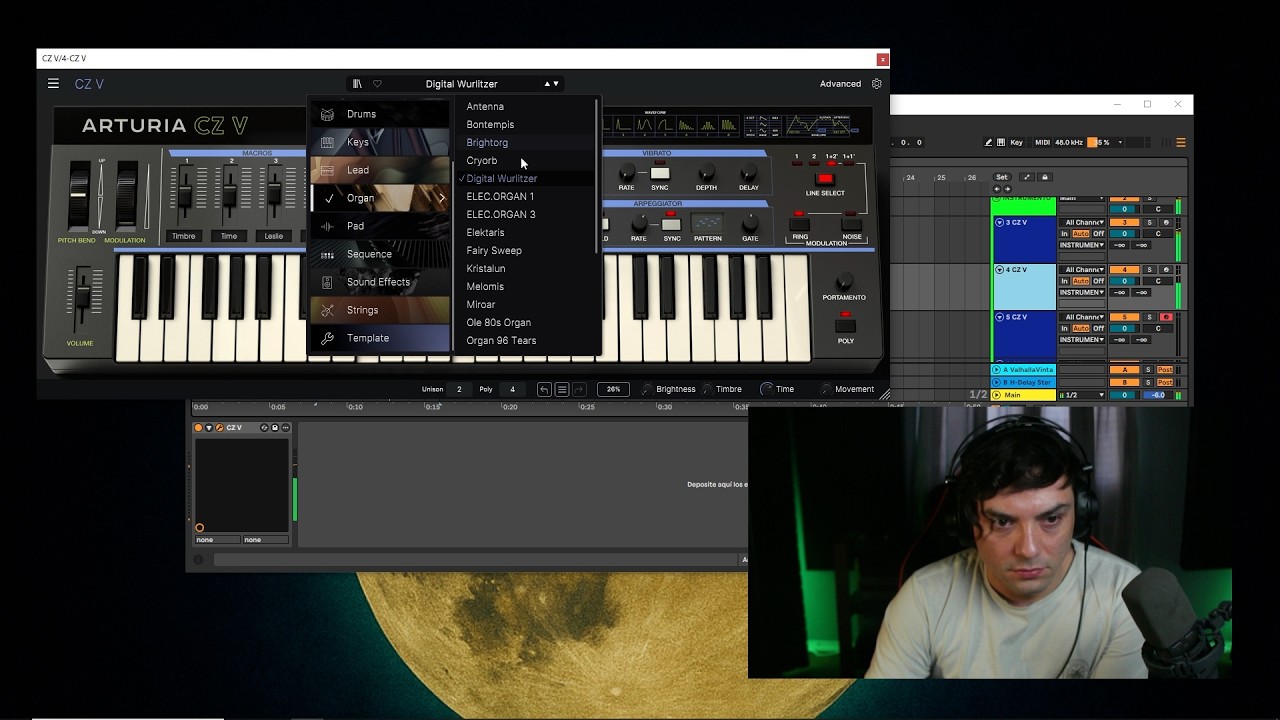This screenshot has height=720, width=1280.
Task: Click the Unison voice count field
Action: tap(459, 389)
